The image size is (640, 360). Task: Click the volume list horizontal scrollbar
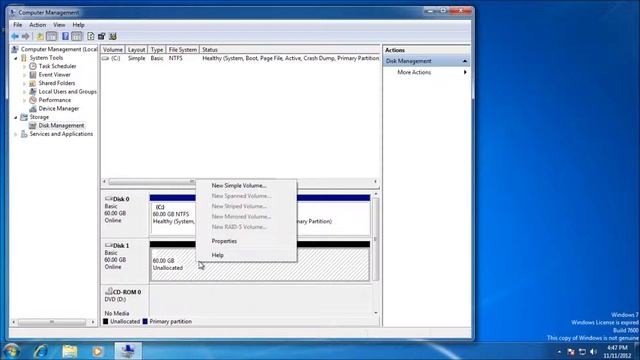click(240, 182)
